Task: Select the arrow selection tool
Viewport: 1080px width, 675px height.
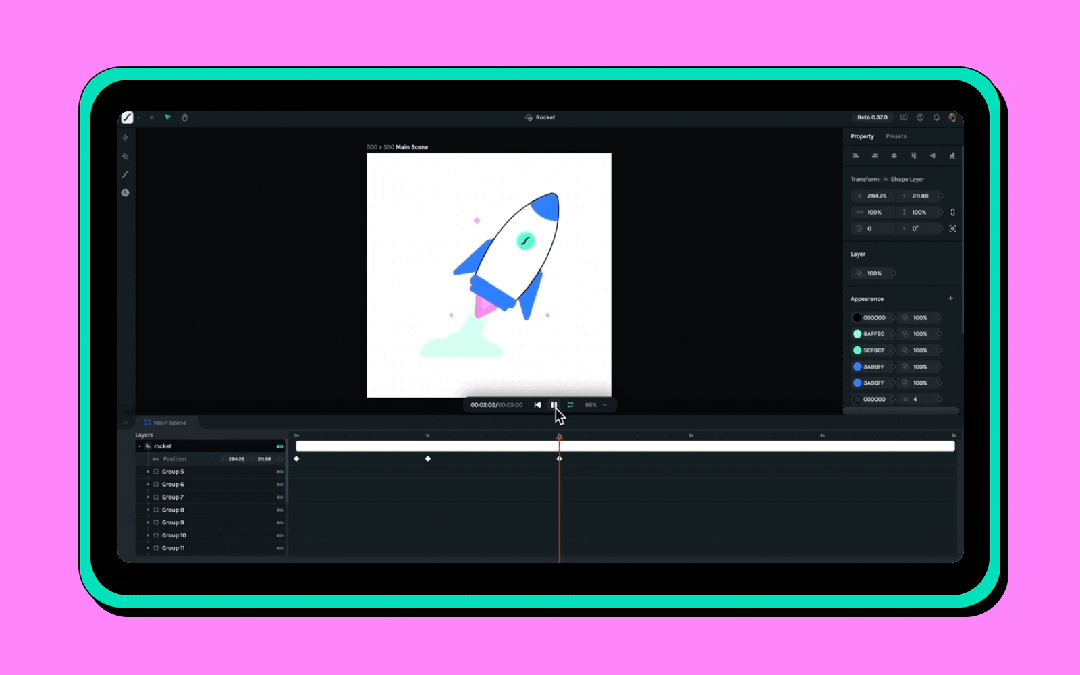Action: point(168,118)
